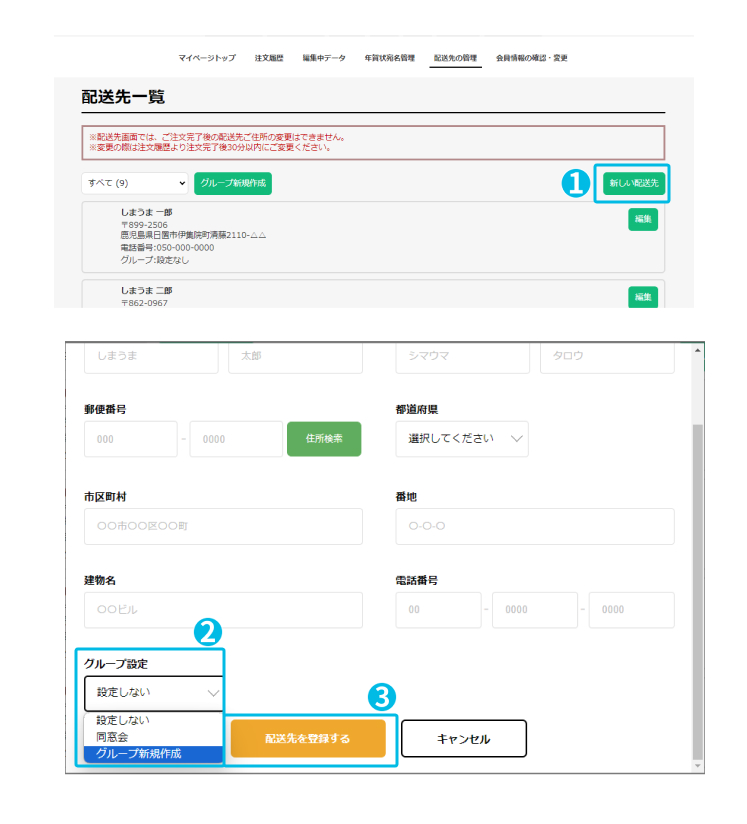Image resolution: width=747 pixels, height=824 pixels.
Task: Click the 住所検索 button
Action: point(324,439)
